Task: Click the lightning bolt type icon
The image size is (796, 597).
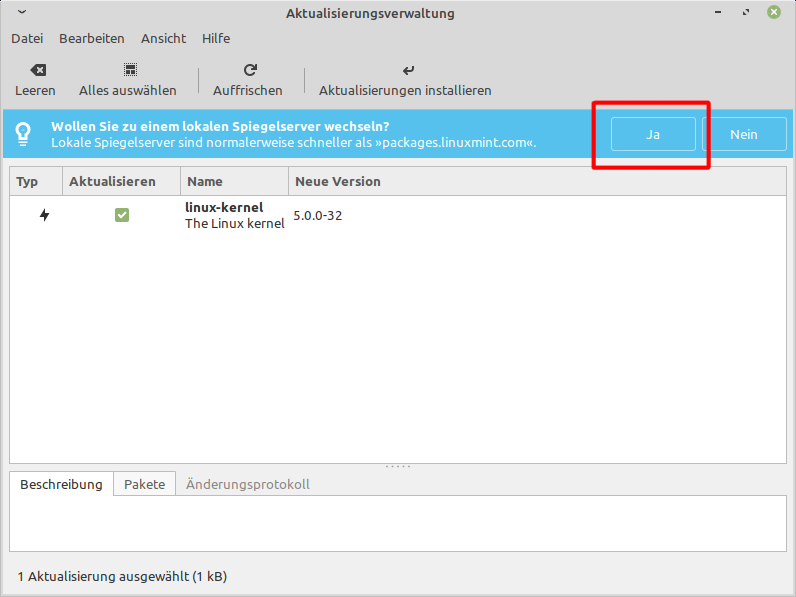Action: (44, 215)
